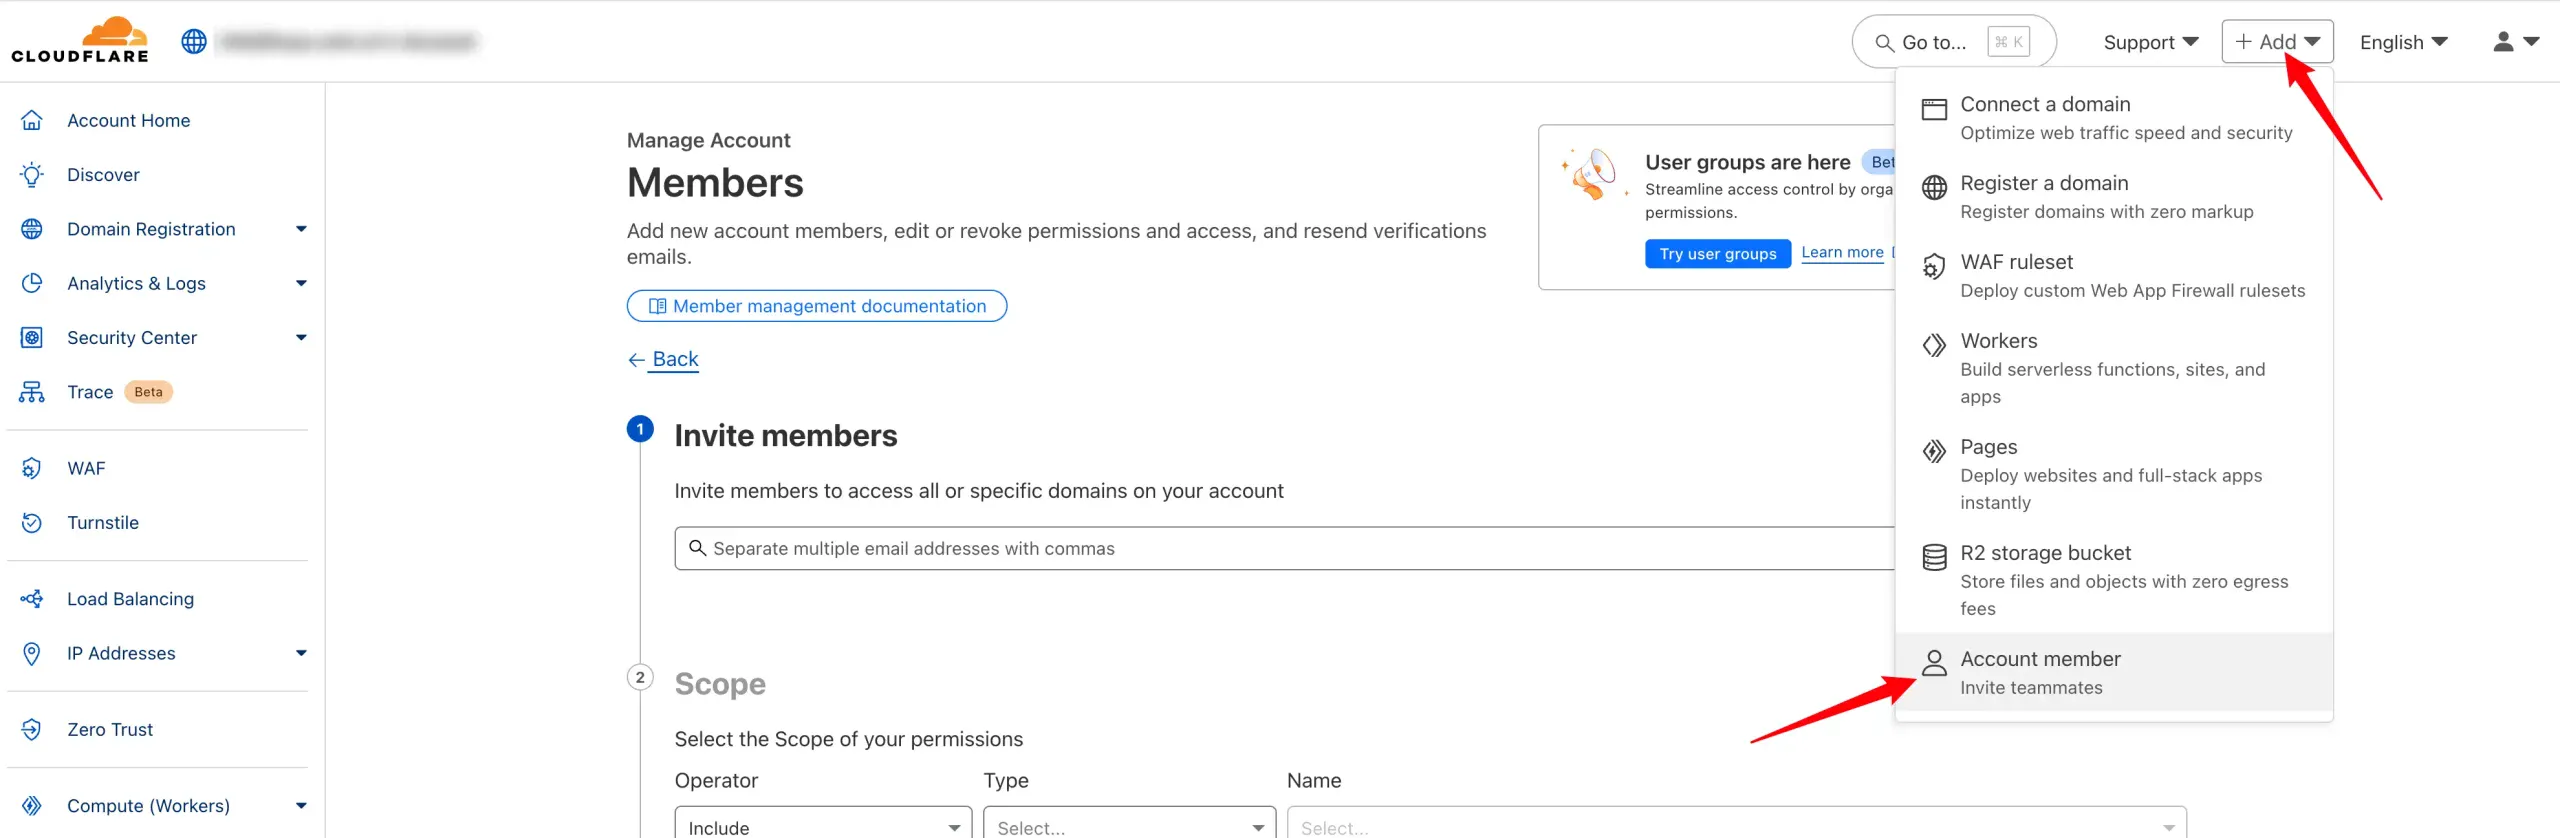The width and height of the screenshot is (2560, 838).
Task: Click the Cloudflare logo
Action: coord(80,40)
